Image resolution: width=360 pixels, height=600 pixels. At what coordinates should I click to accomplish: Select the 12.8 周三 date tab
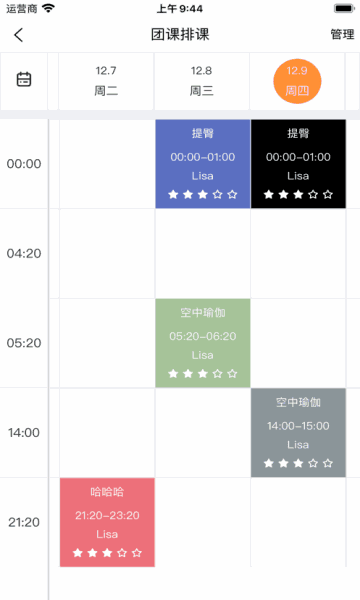click(202, 81)
